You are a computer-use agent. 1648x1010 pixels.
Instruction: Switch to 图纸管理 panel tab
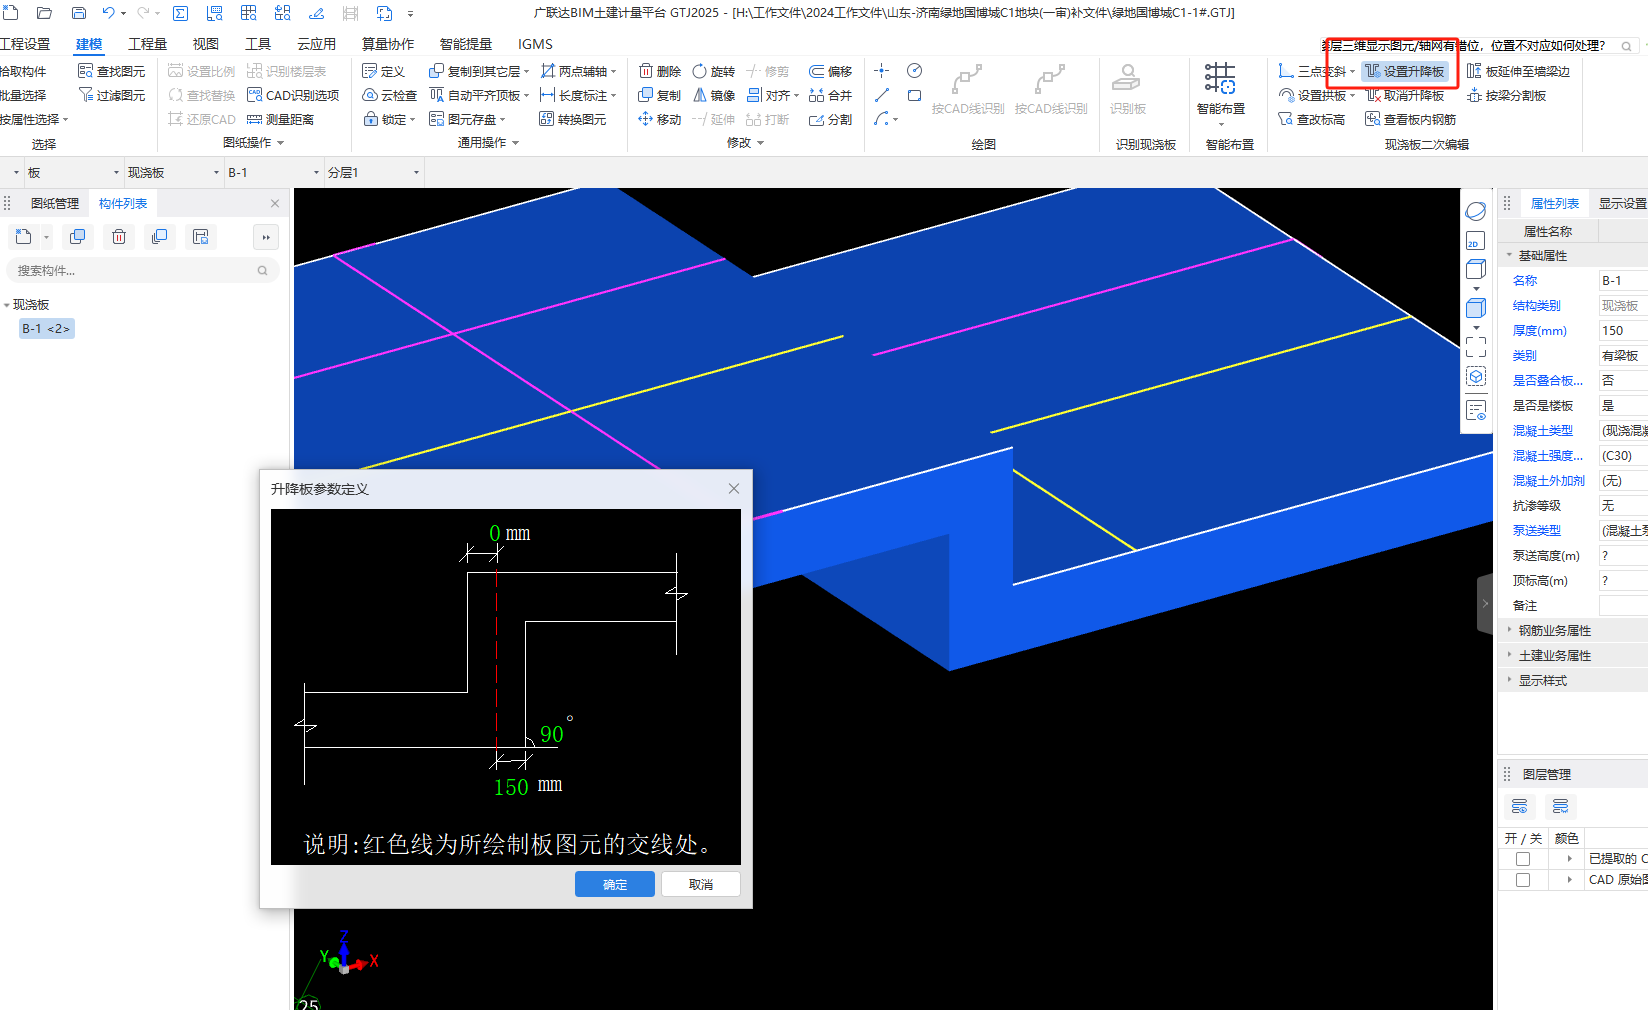[x=55, y=203]
